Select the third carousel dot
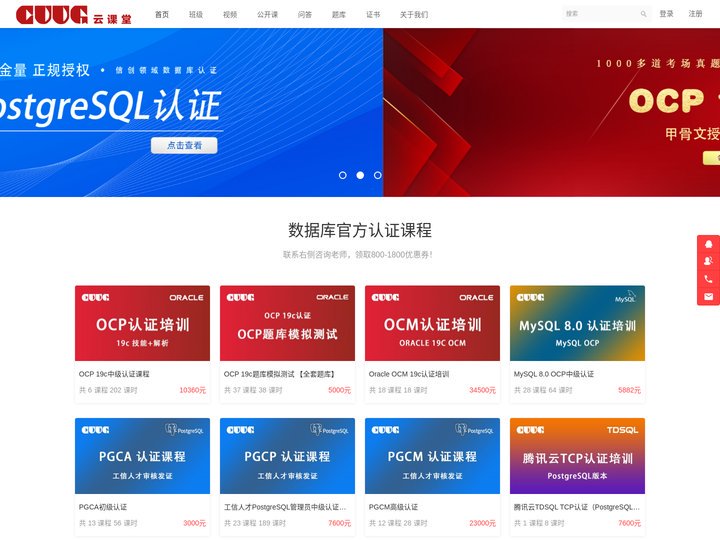Viewport: 720px width, 540px height. [377, 175]
